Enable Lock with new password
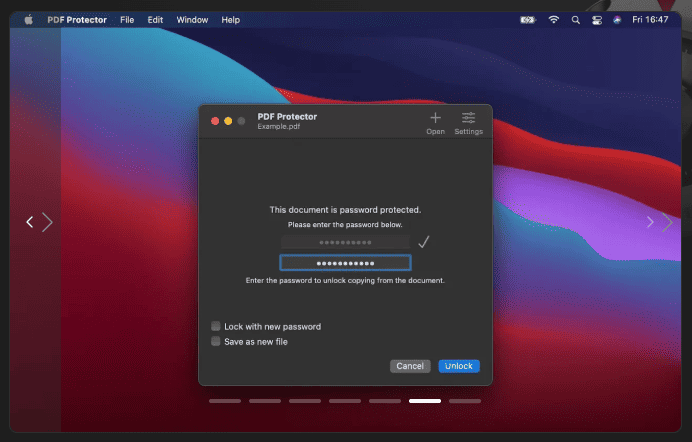The height and width of the screenshot is (442, 692). tap(215, 326)
